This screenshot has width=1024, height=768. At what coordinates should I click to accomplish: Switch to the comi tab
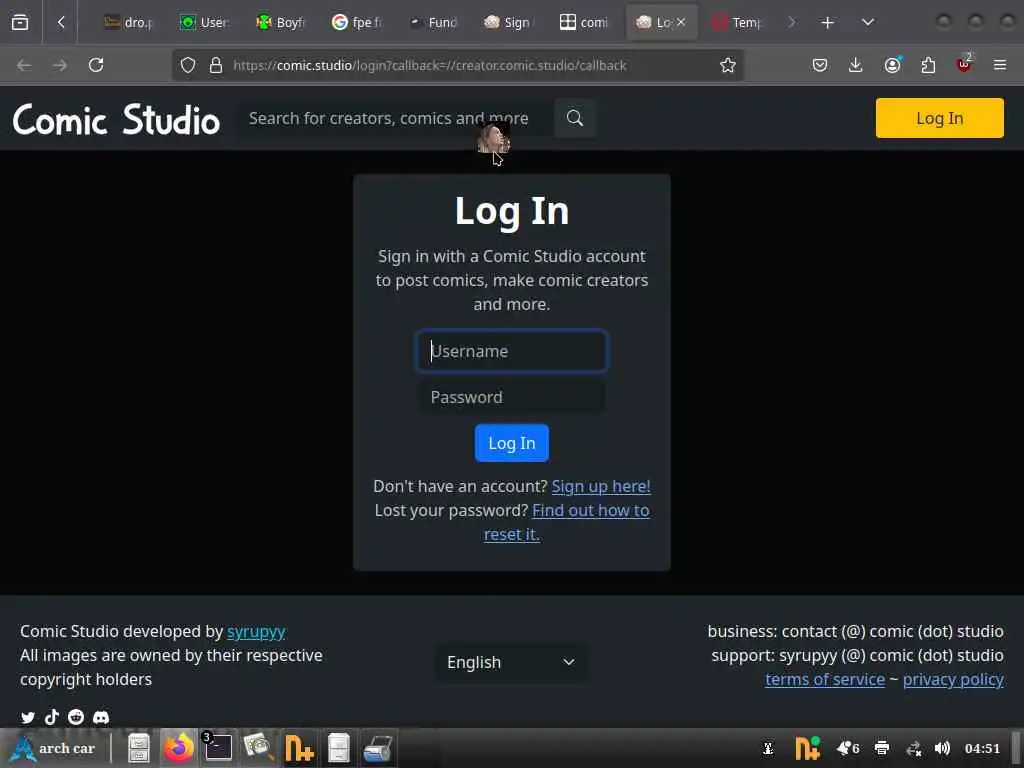584,23
